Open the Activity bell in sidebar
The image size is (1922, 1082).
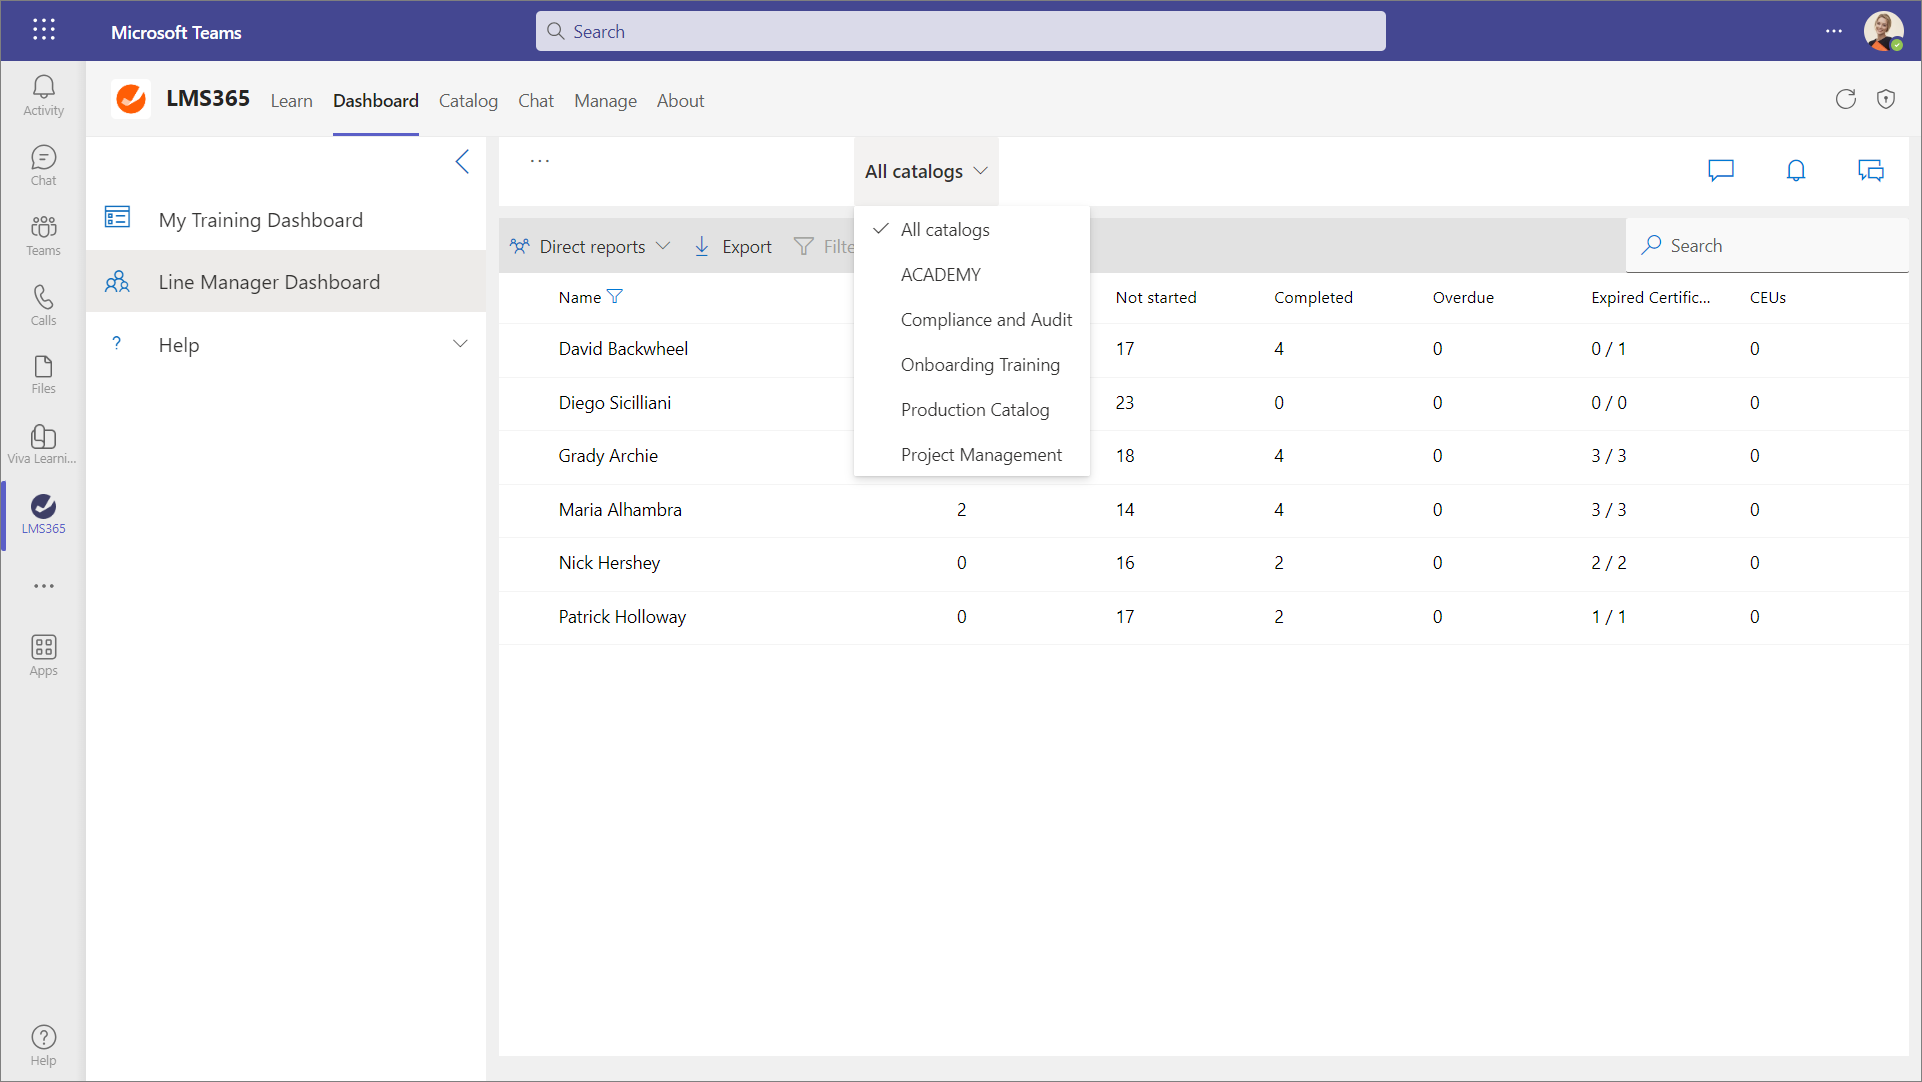click(x=43, y=95)
